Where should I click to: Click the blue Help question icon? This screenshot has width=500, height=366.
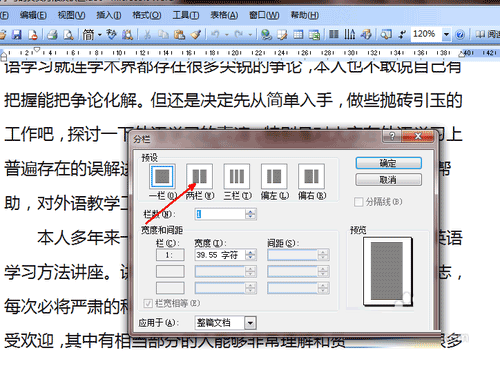[460, 34]
